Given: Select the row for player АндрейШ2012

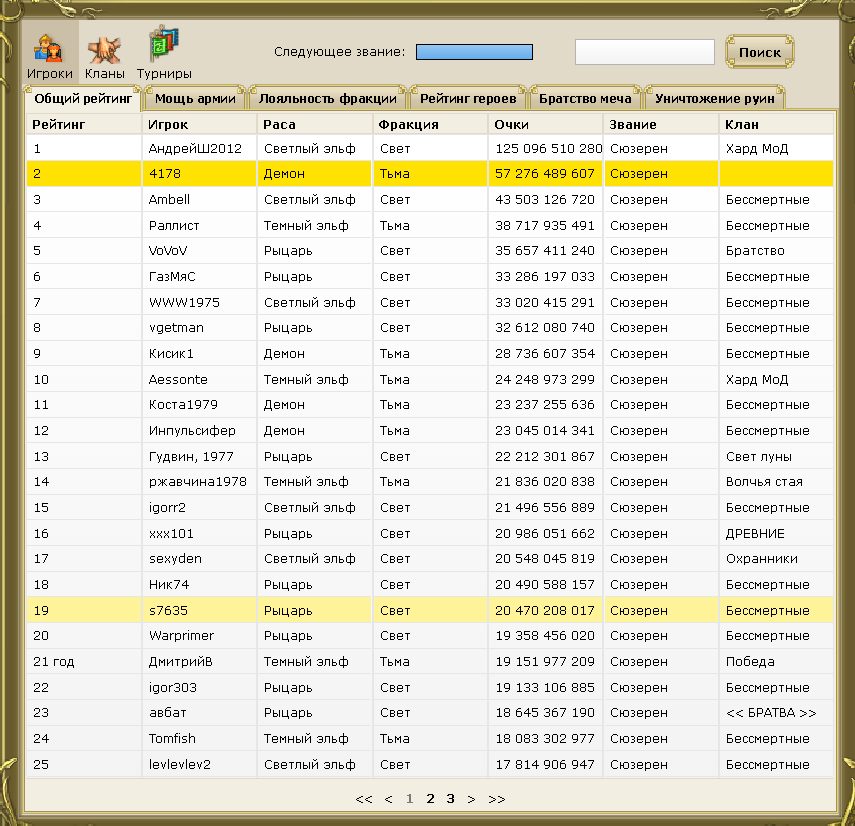Looking at the screenshot, I should pos(430,148).
